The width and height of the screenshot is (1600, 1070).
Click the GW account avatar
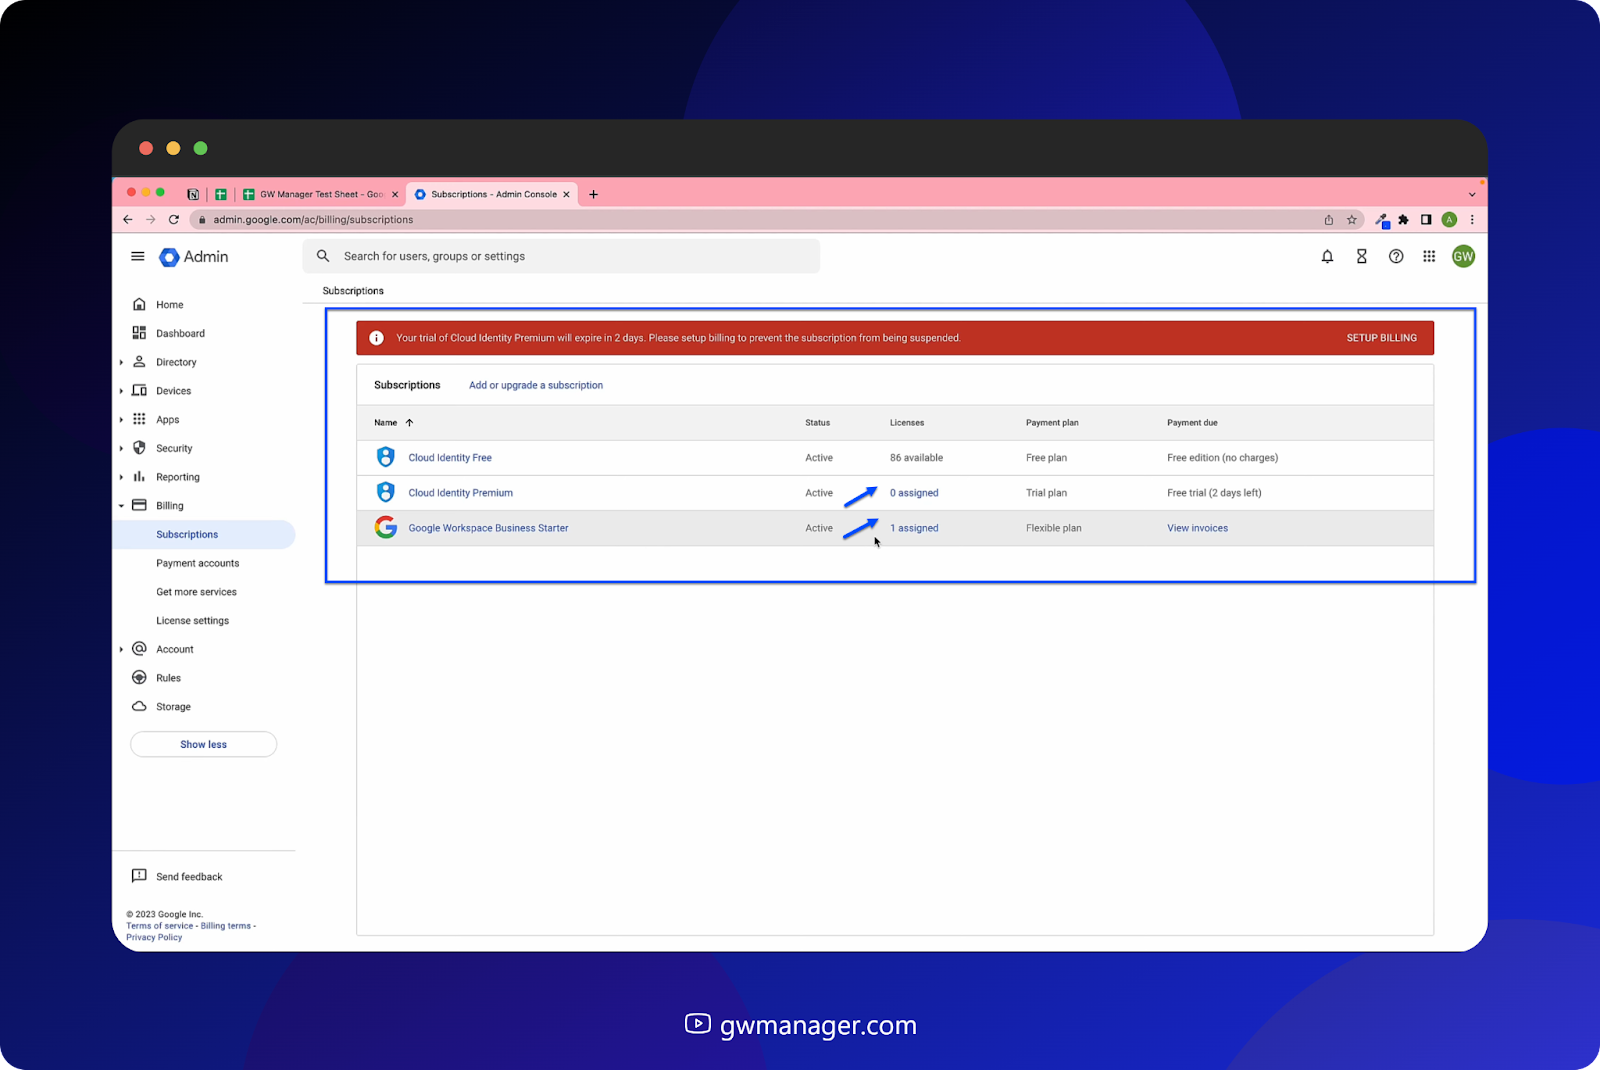coord(1463,256)
